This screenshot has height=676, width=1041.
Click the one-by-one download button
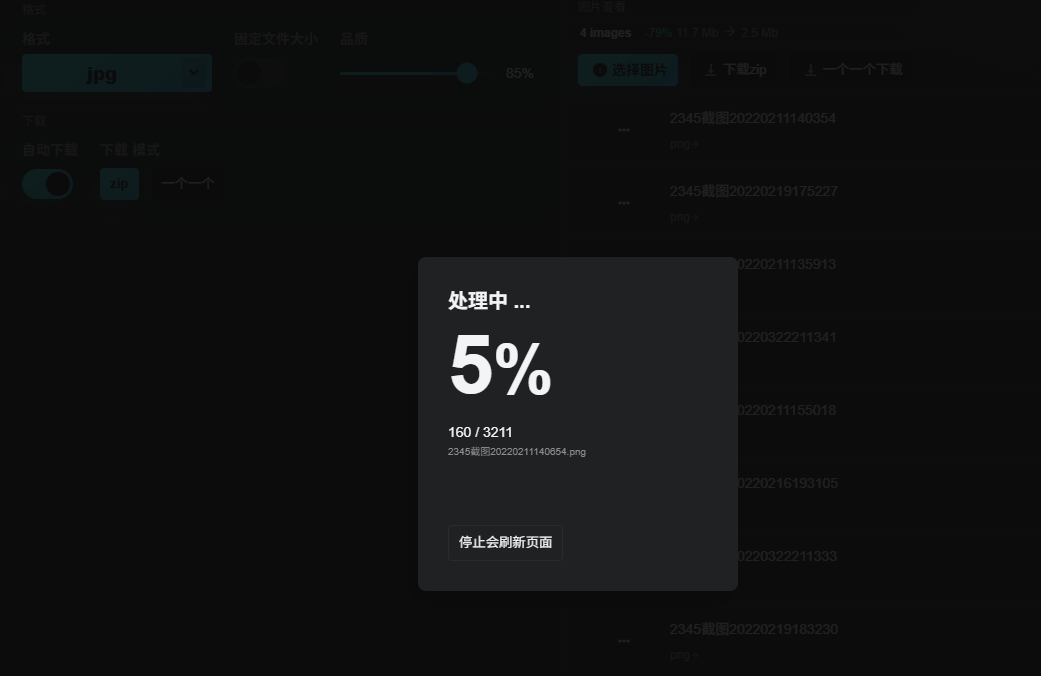click(852, 70)
